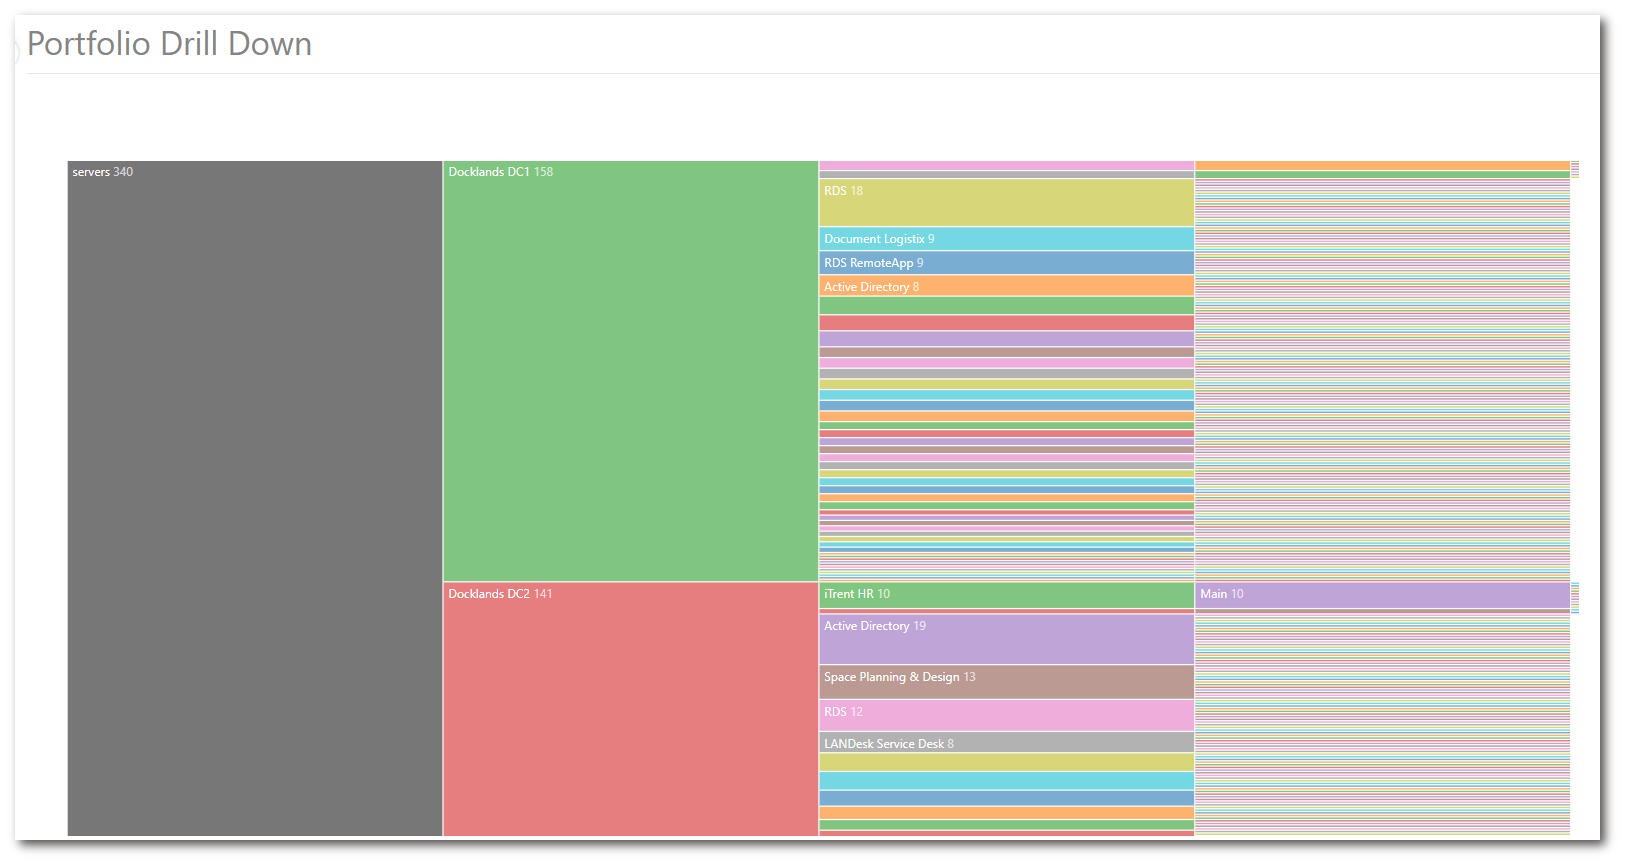Image resolution: width=1625 pixels, height=865 pixels.
Task: Select orange bar at top of fourth column
Action: coord(1382,166)
